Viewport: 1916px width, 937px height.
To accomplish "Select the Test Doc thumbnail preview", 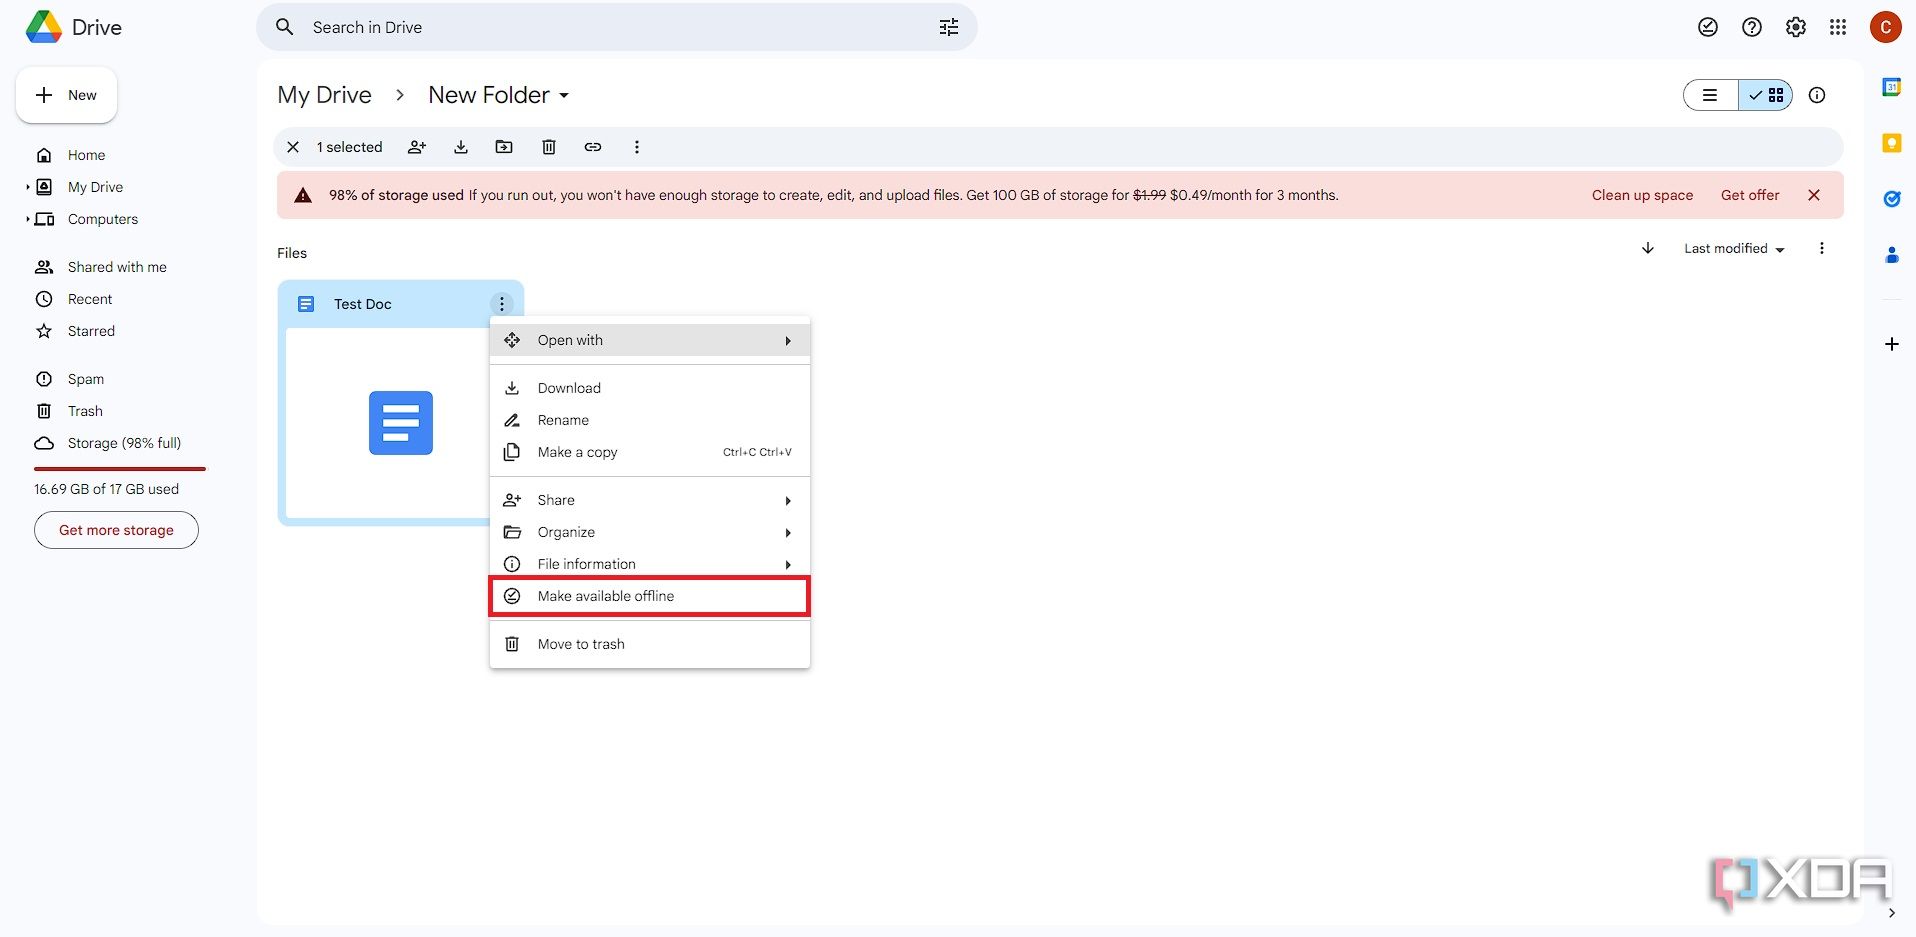I will [x=388, y=423].
